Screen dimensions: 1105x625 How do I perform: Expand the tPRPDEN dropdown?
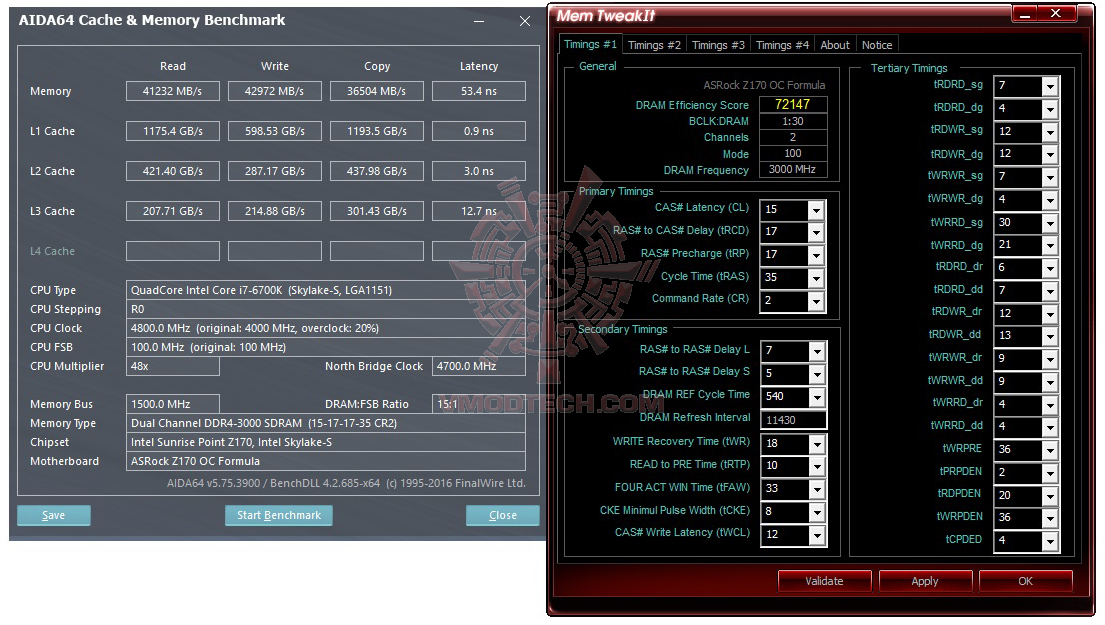(1050, 473)
